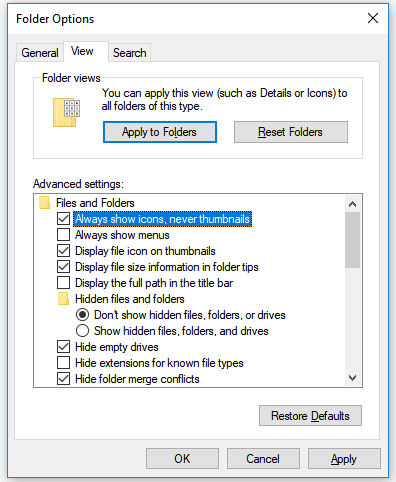Click the Advanced settings scrollbar thumb
396x482 pixels.
352,240
